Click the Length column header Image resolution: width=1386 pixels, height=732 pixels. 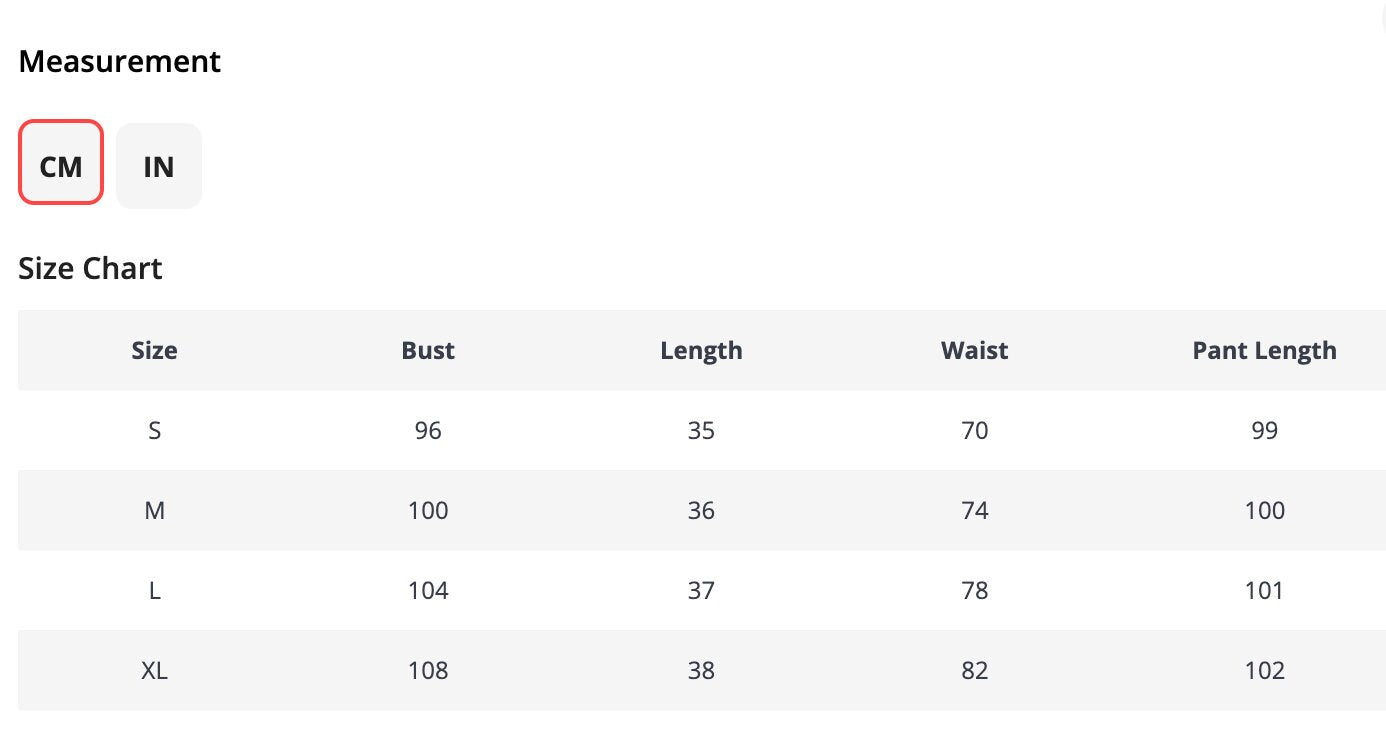pos(701,351)
